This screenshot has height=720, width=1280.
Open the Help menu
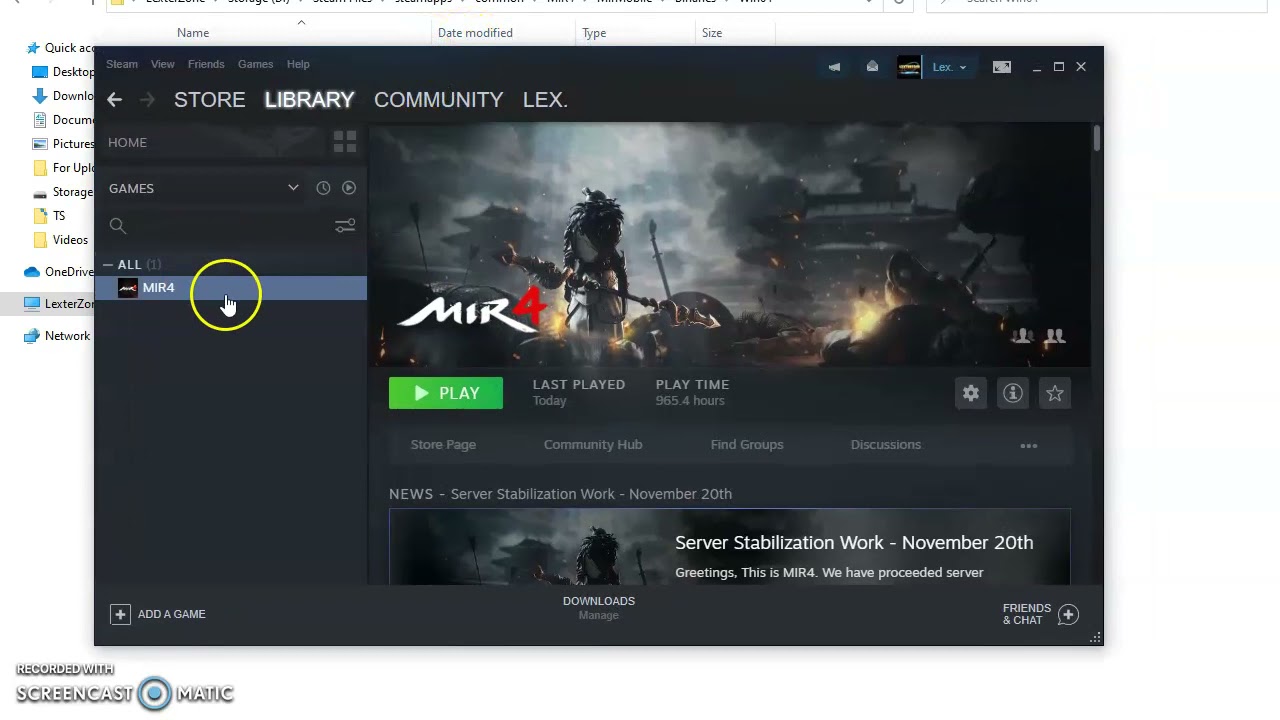(298, 64)
